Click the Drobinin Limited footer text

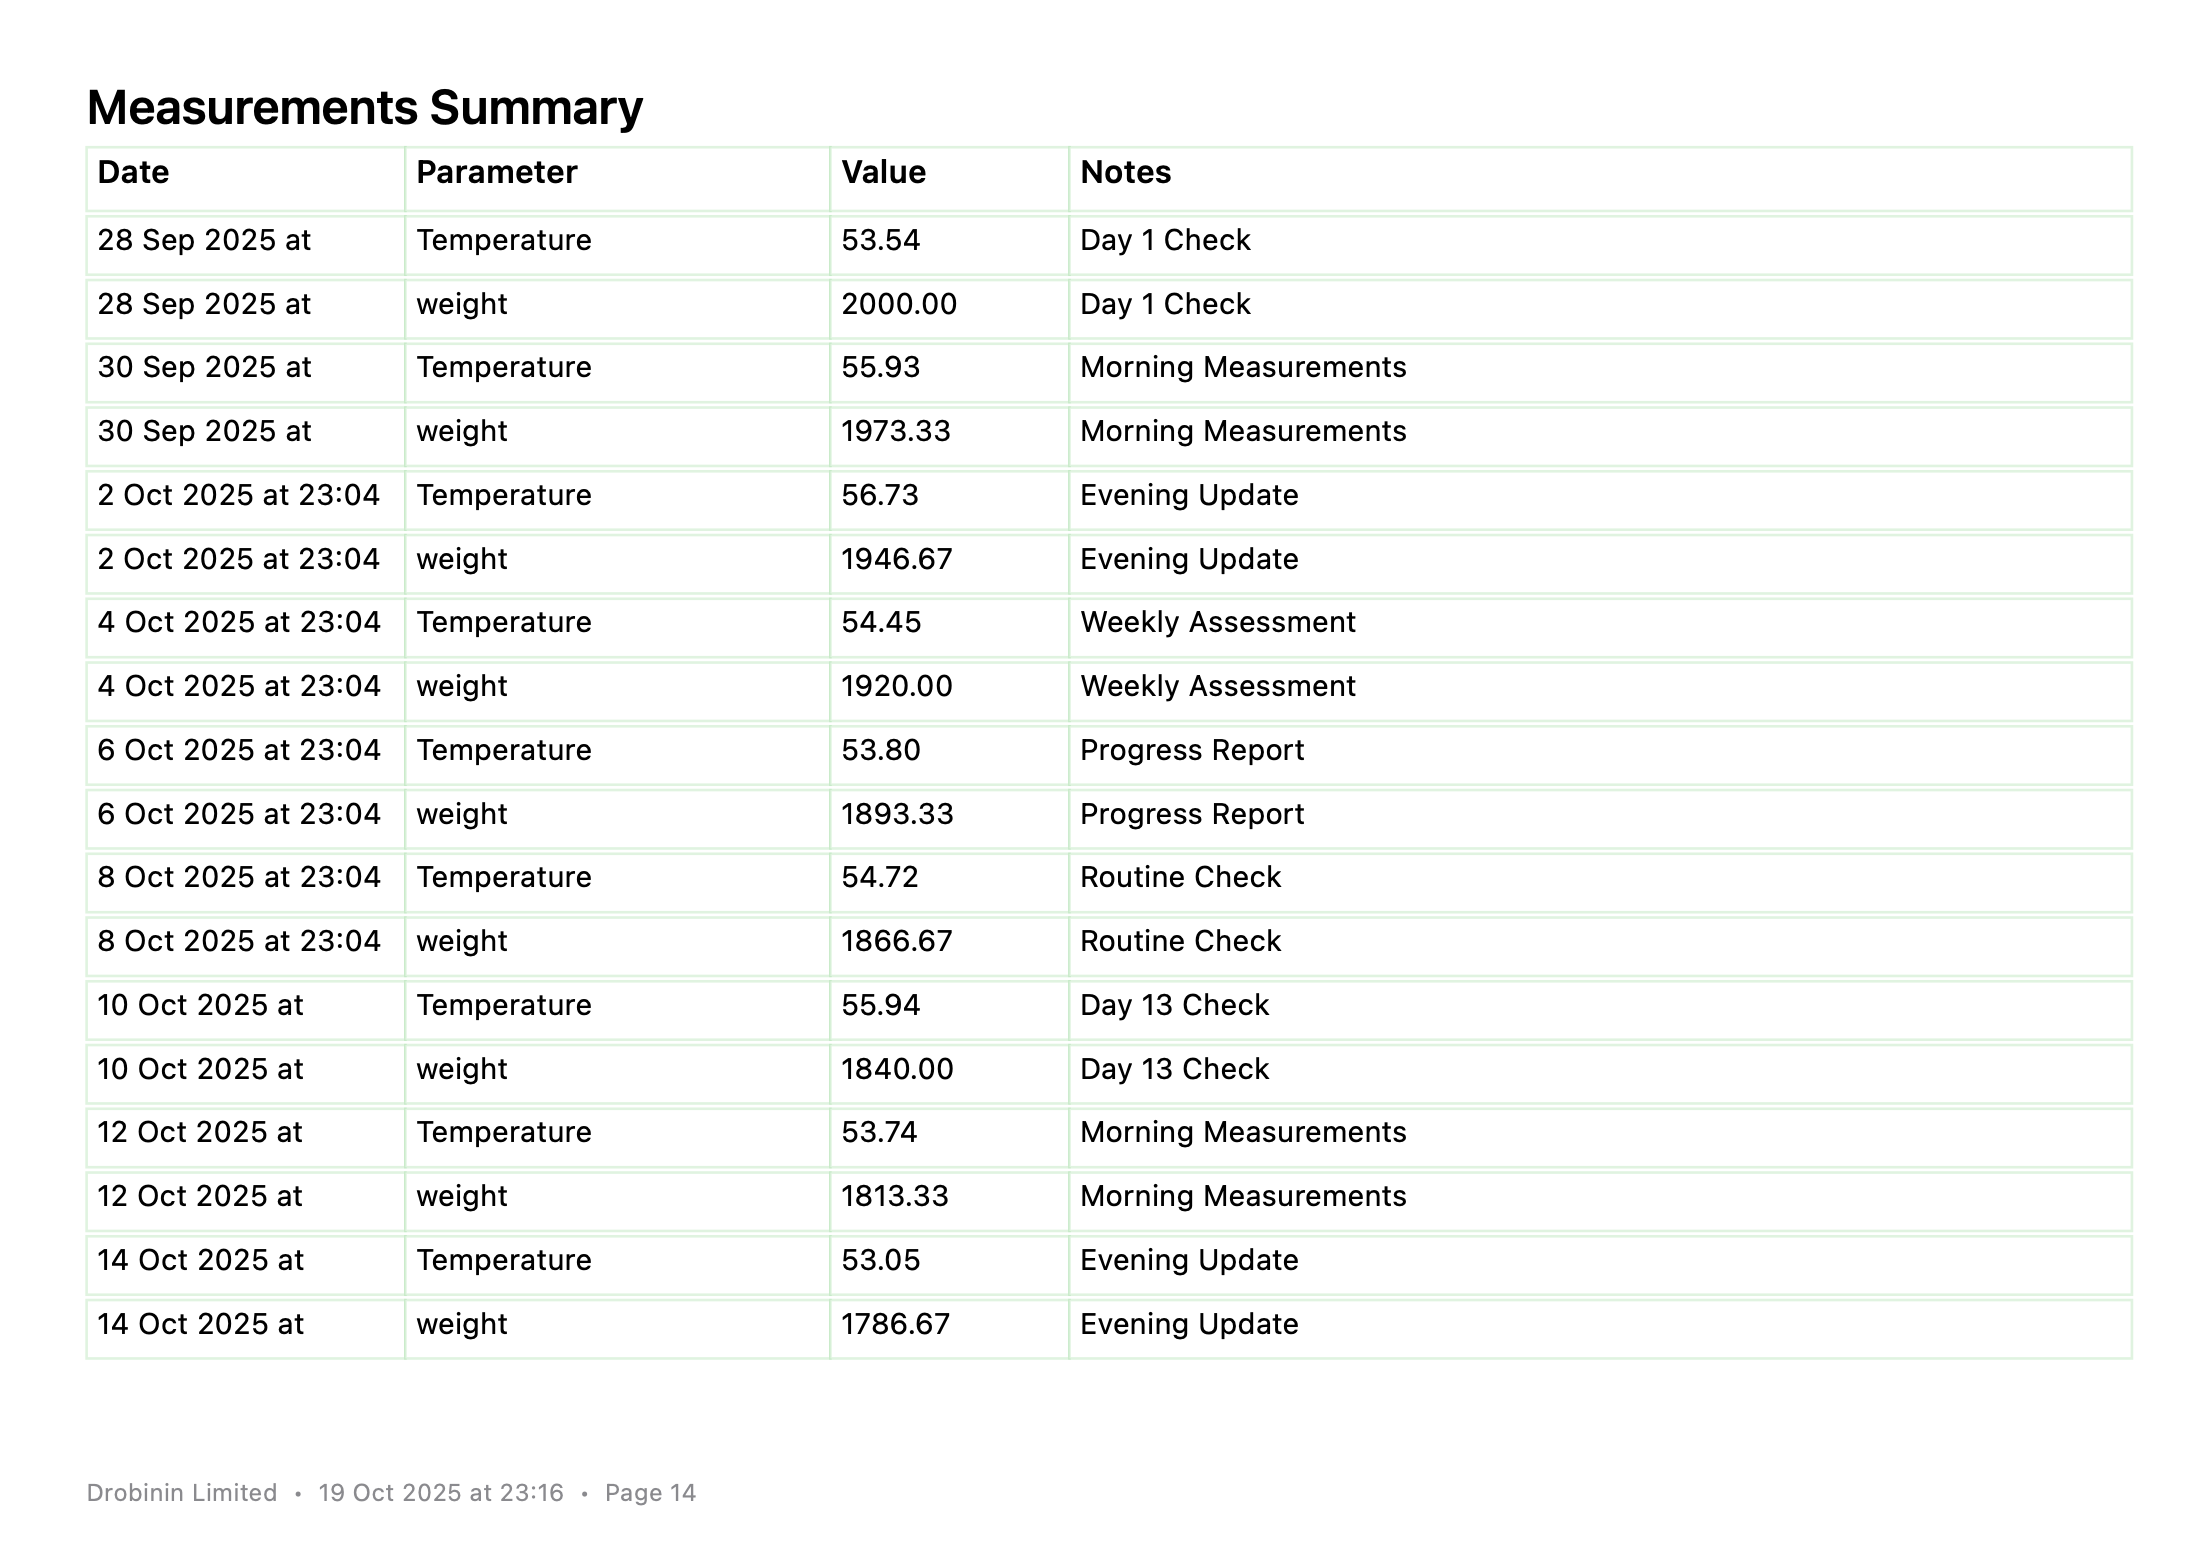(x=182, y=1493)
